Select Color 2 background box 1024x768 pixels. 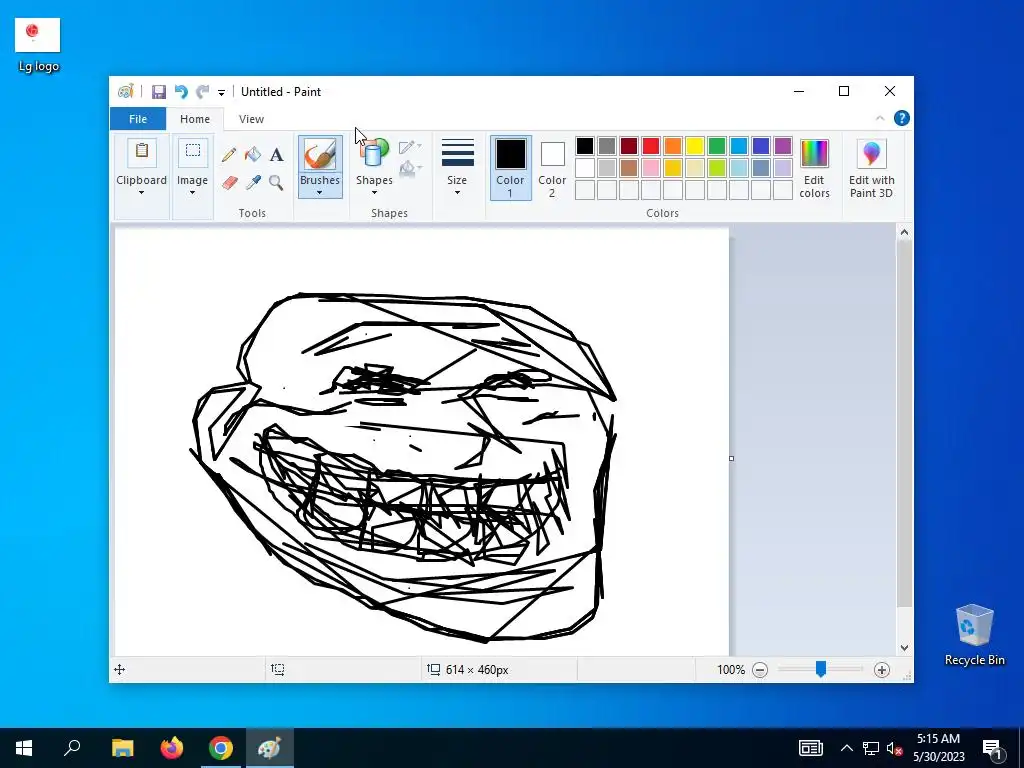[x=552, y=168]
